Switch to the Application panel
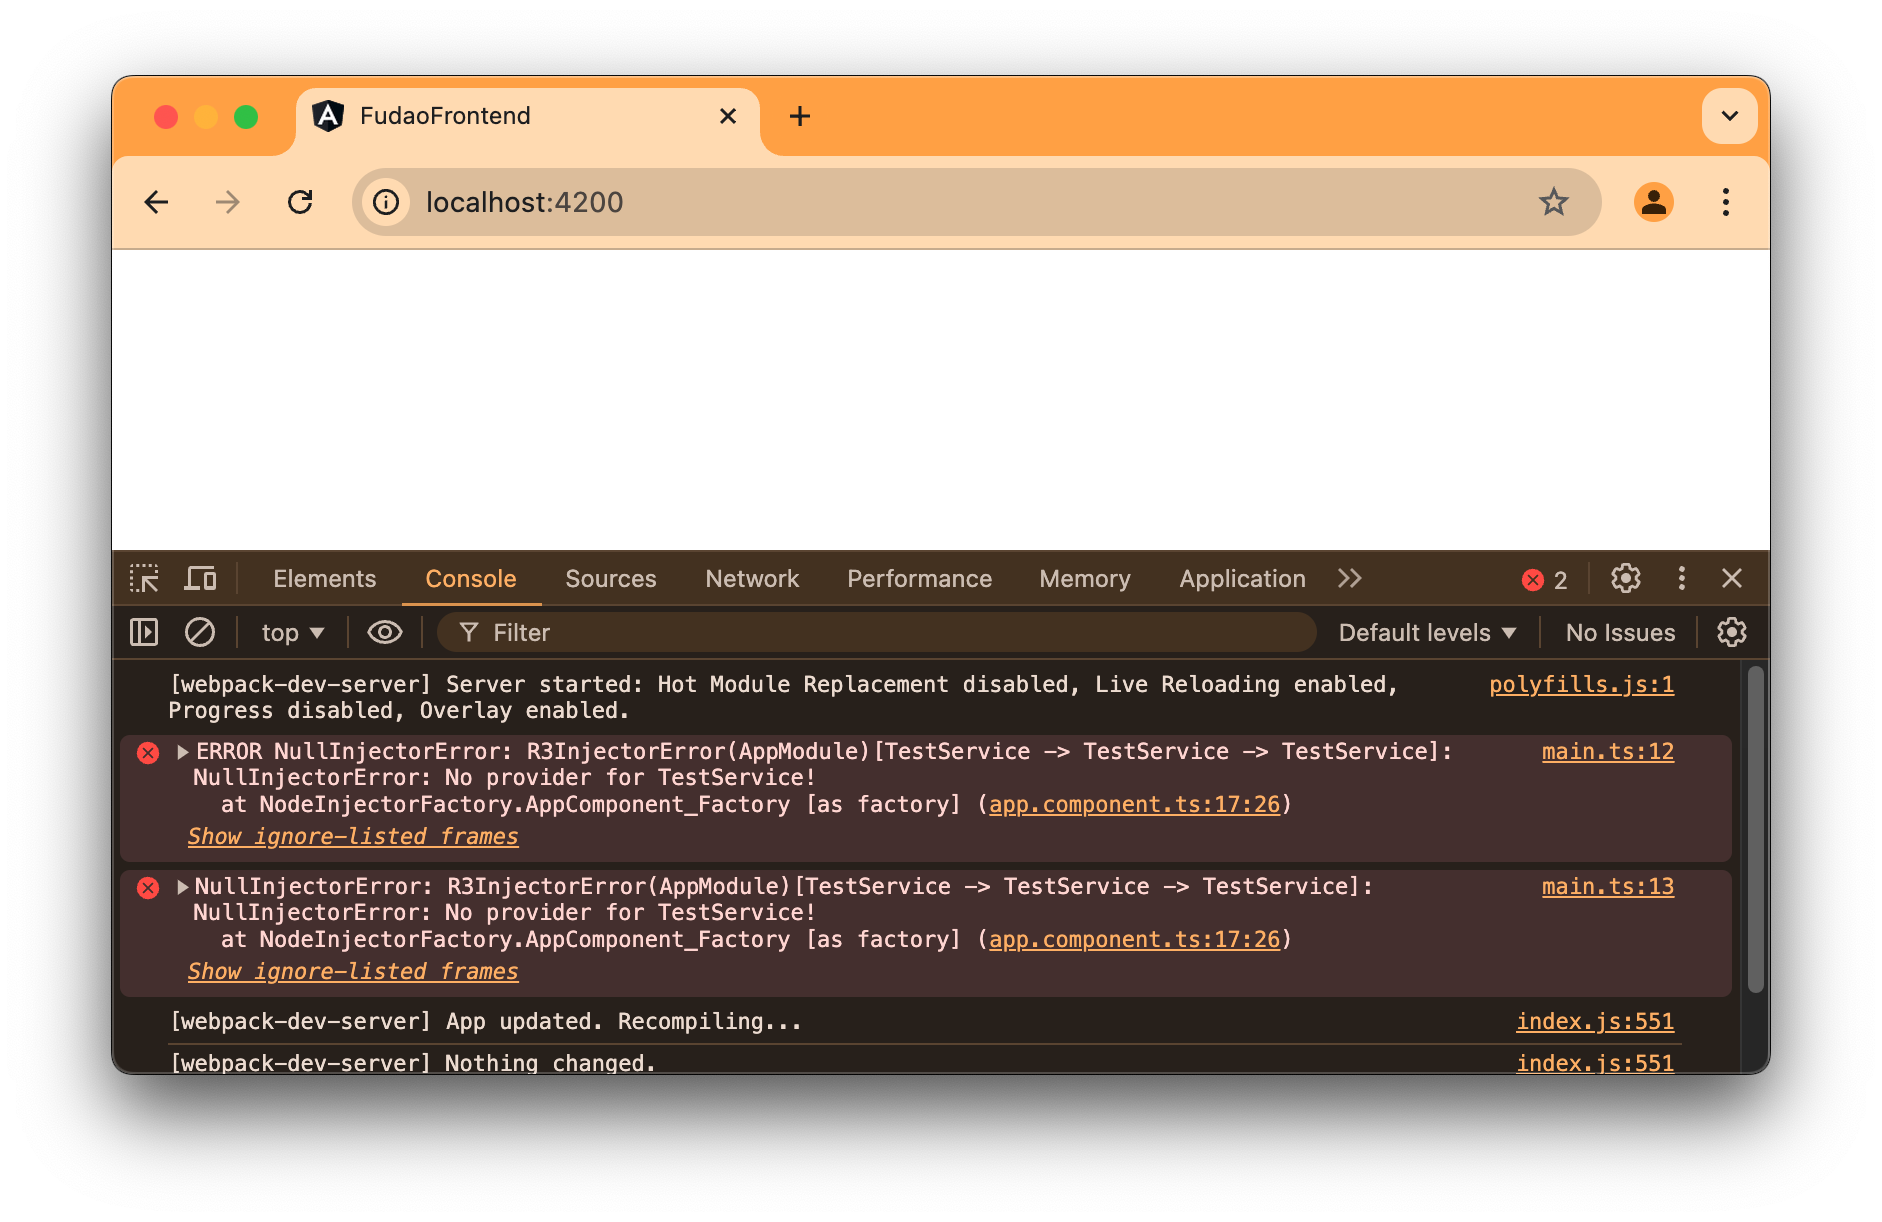 1240,578
